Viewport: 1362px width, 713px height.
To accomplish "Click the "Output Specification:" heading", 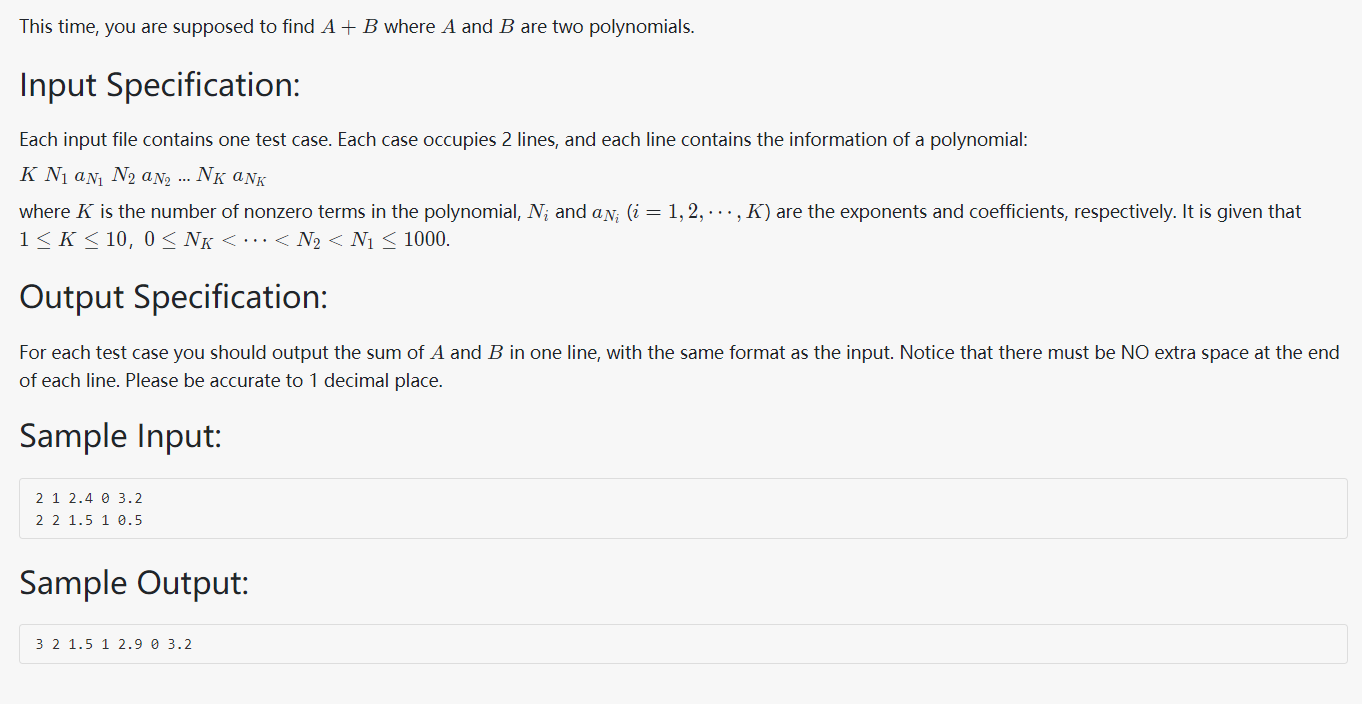I will (173, 297).
